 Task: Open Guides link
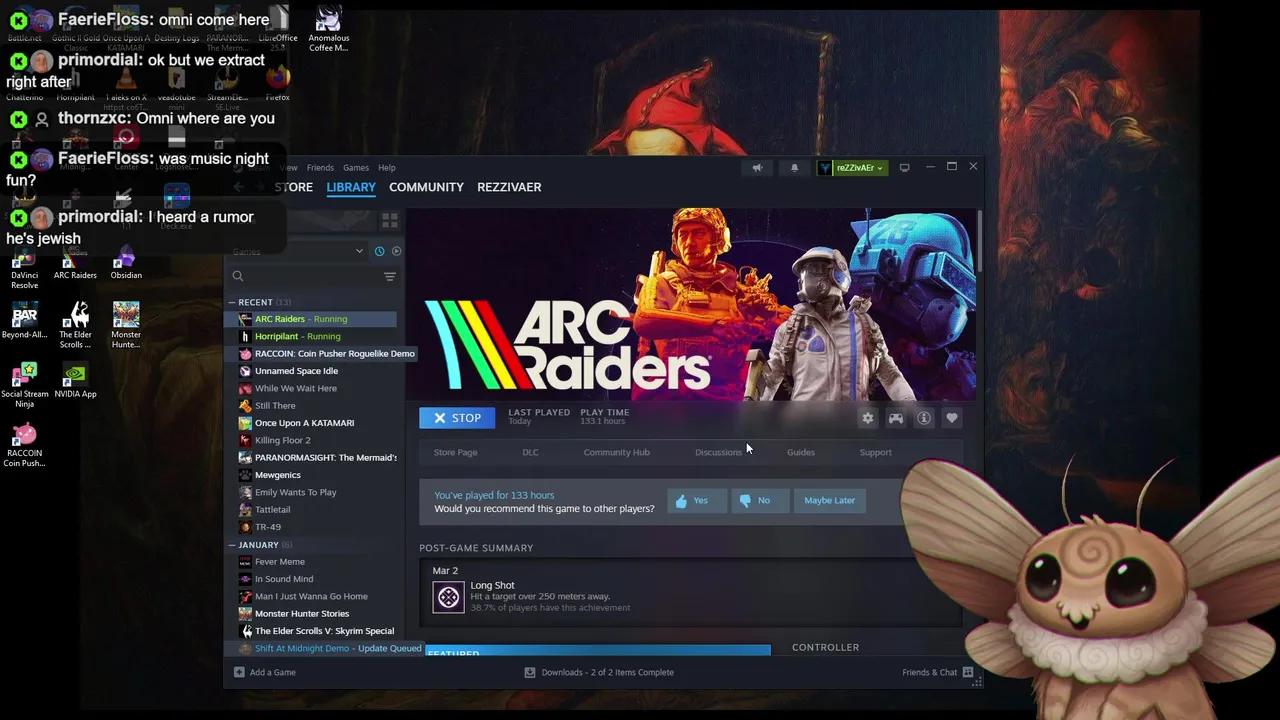click(x=800, y=452)
